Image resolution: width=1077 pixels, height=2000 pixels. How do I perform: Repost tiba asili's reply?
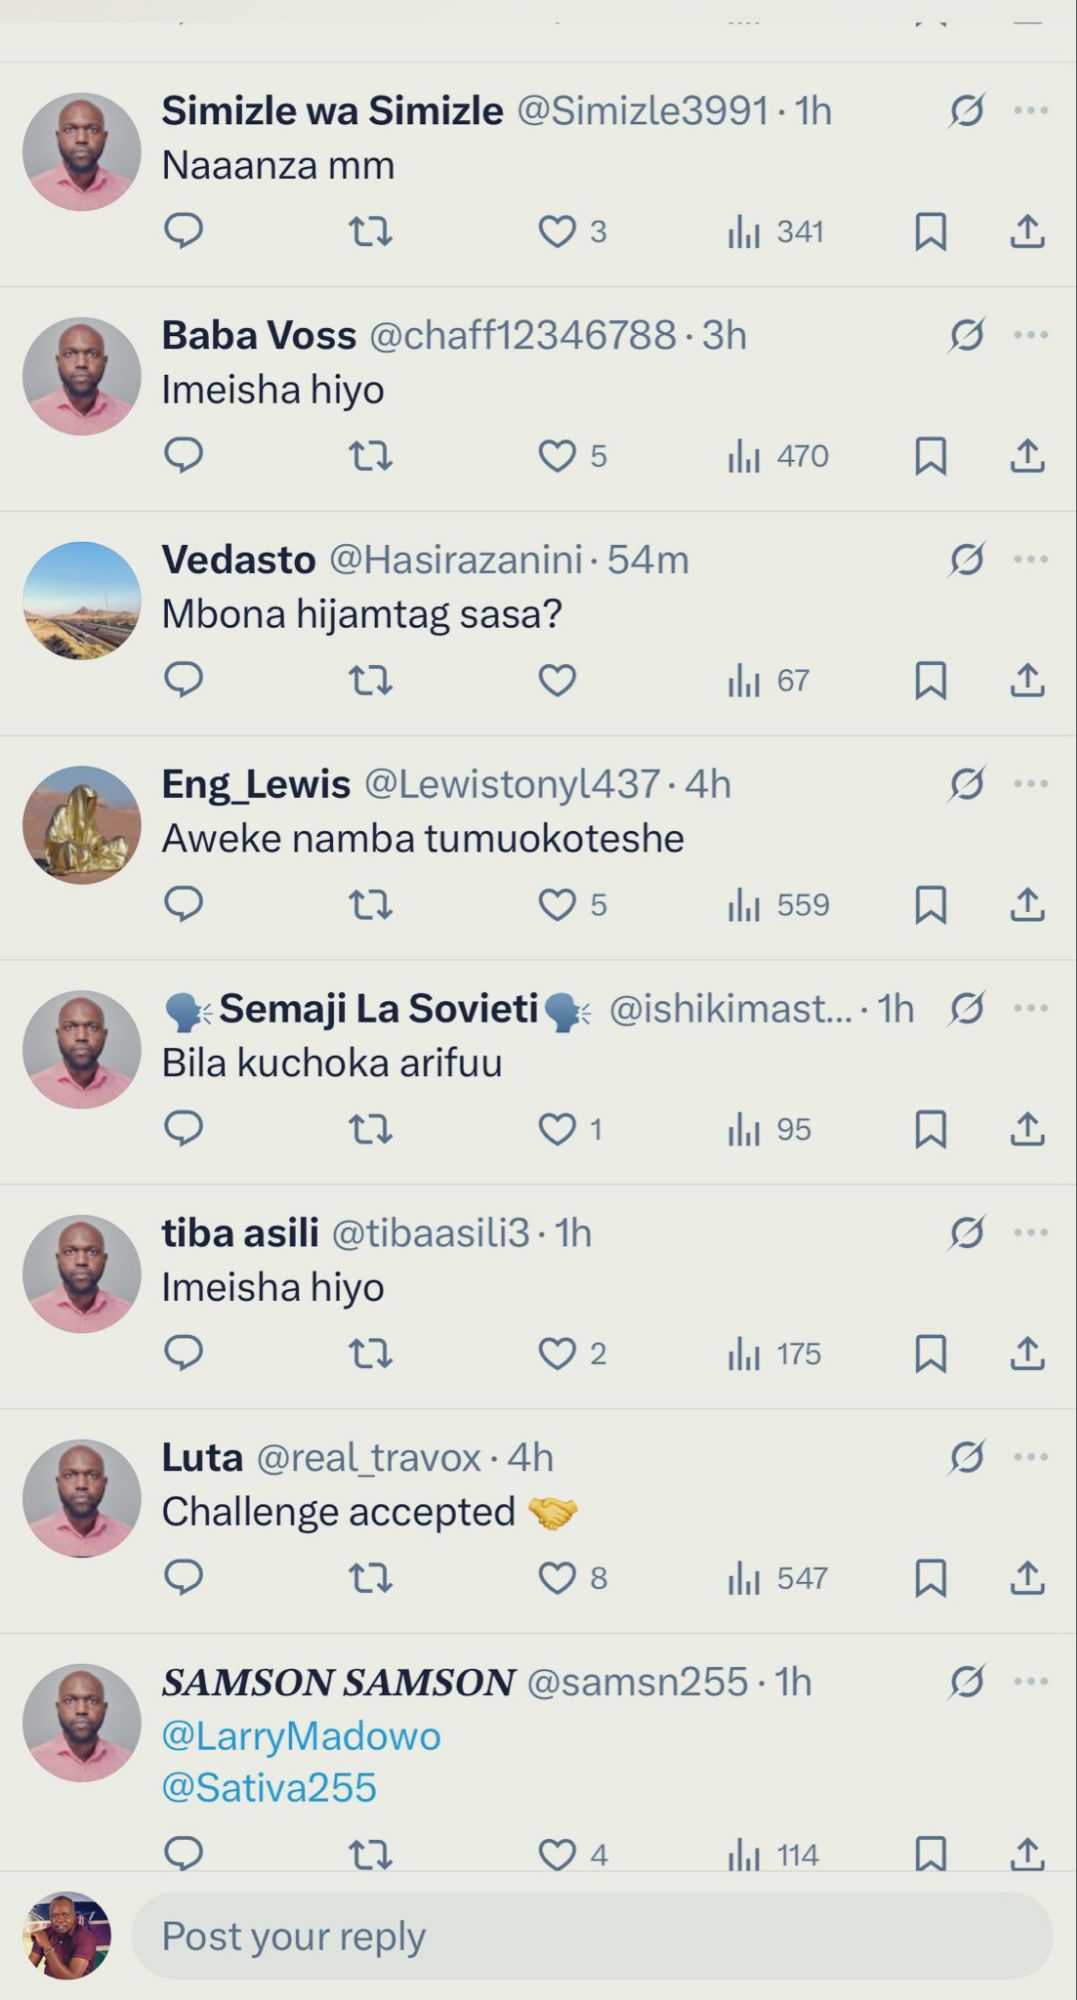(x=370, y=1354)
